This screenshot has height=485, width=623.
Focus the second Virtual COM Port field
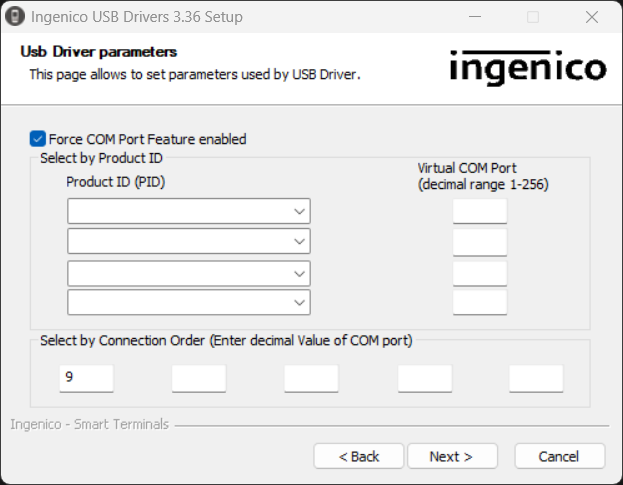480,242
